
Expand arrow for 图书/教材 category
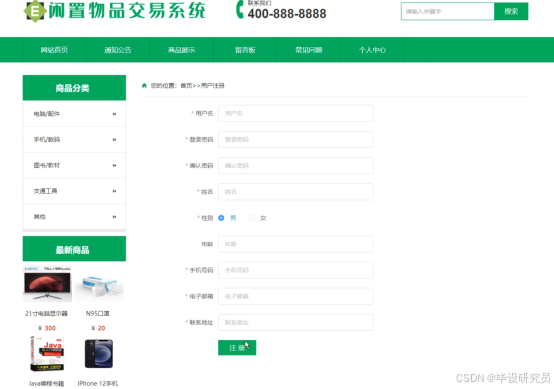(x=114, y=165)
